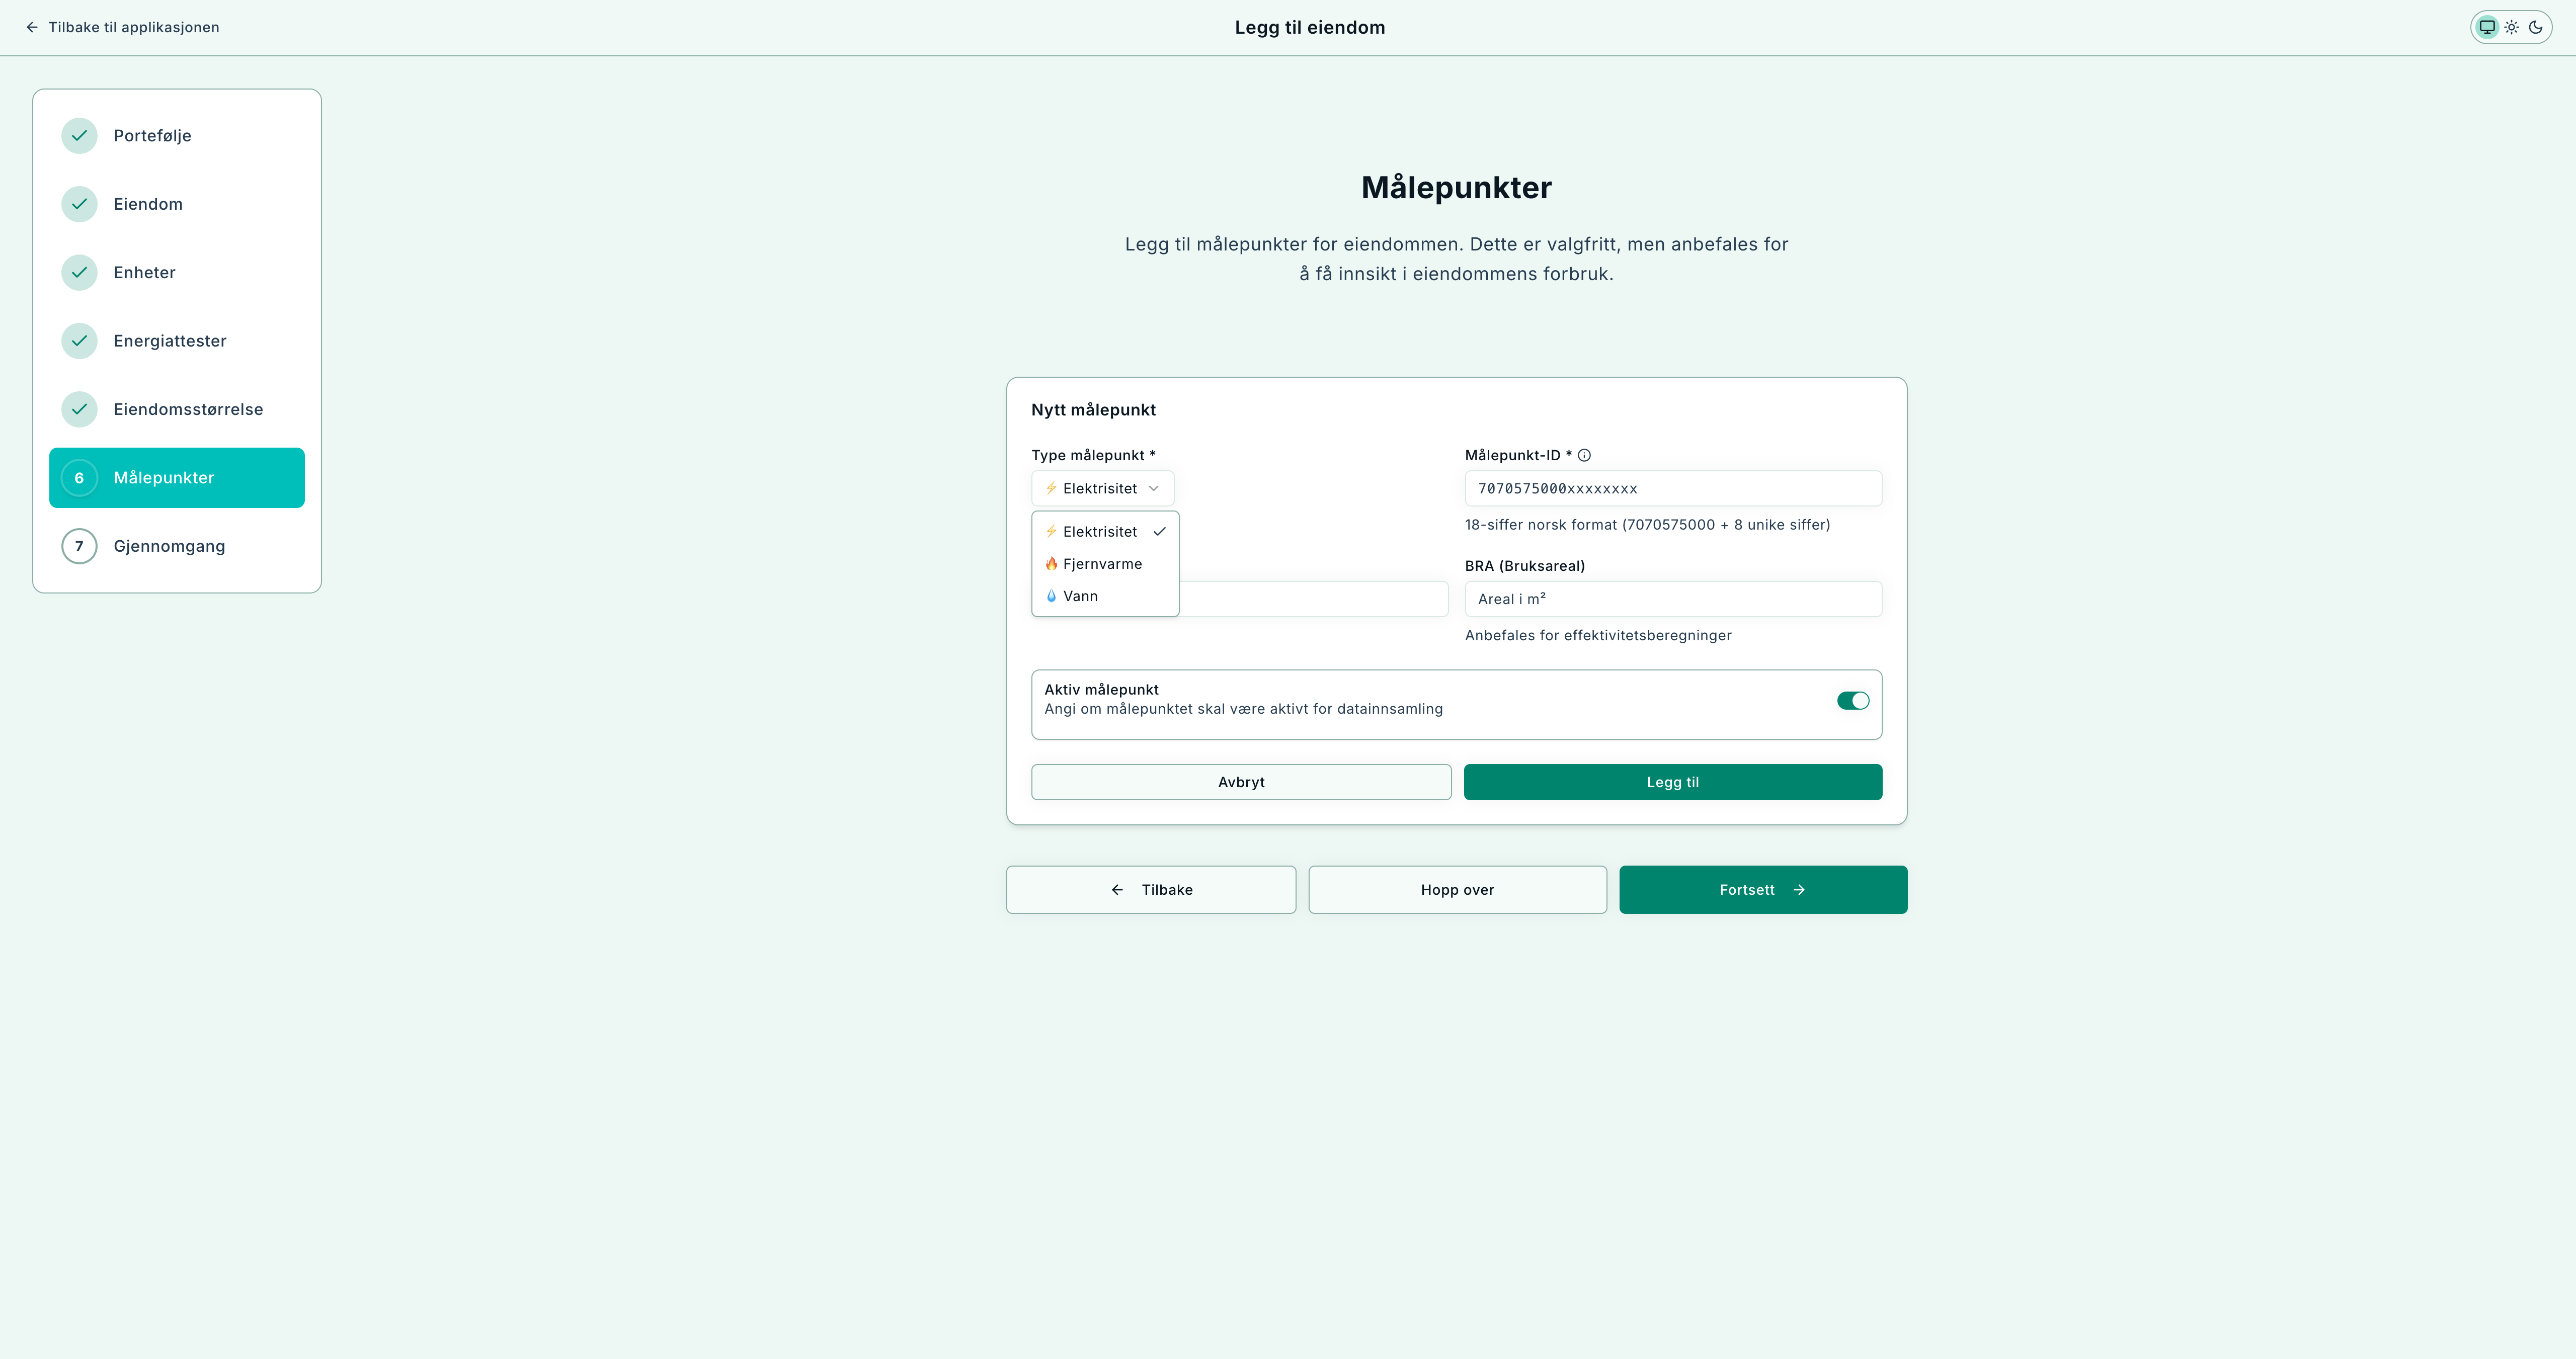Choose Vann option in dropdown list

pyautogui.click(x=1080, y=596)
